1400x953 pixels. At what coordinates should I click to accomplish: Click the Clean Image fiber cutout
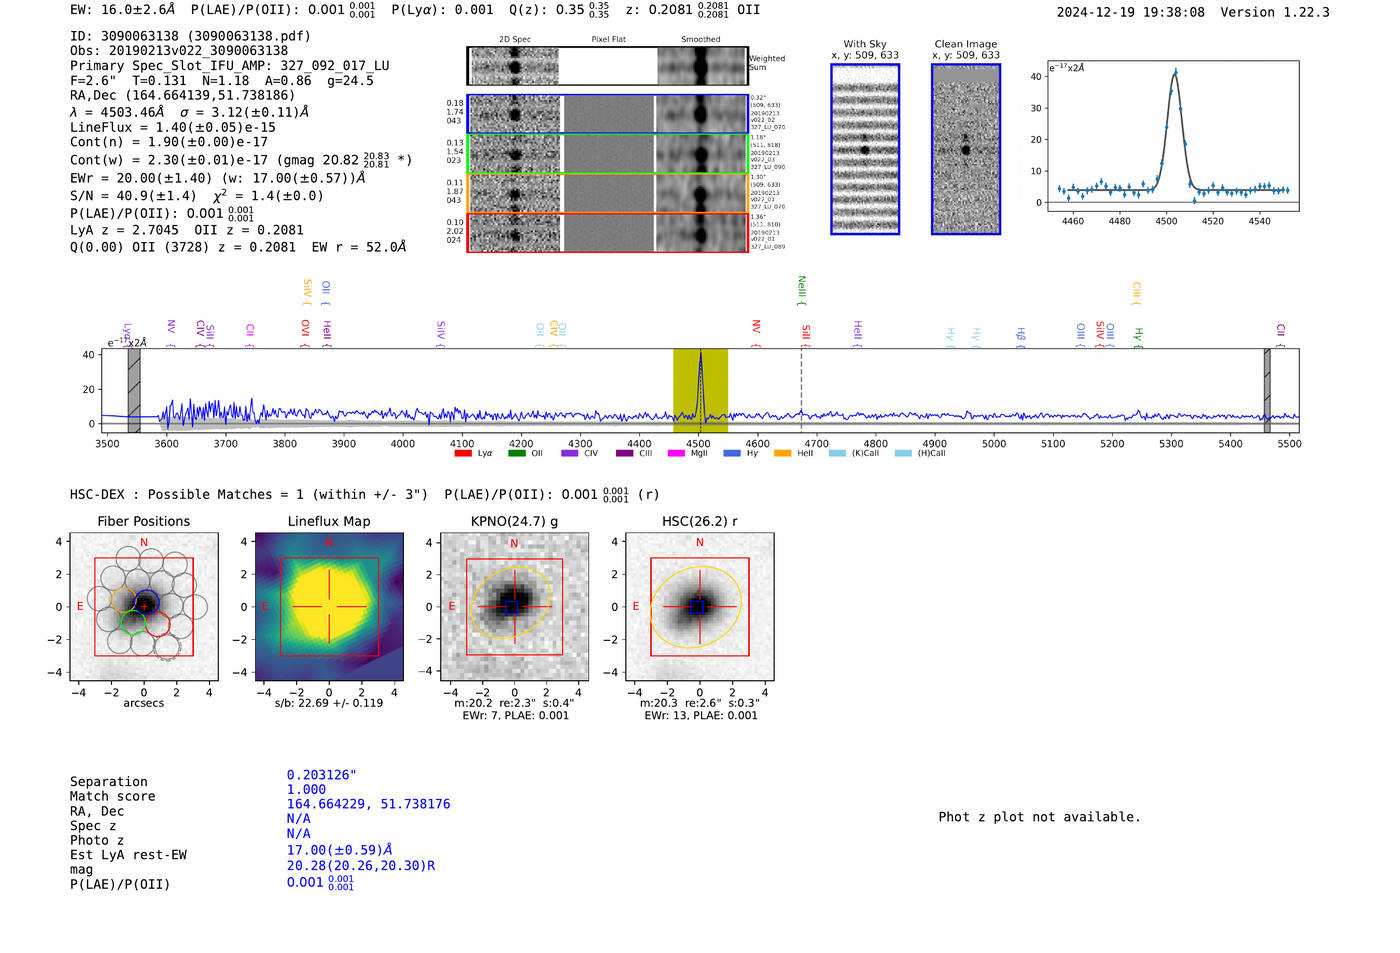click(x=966, y=150)
